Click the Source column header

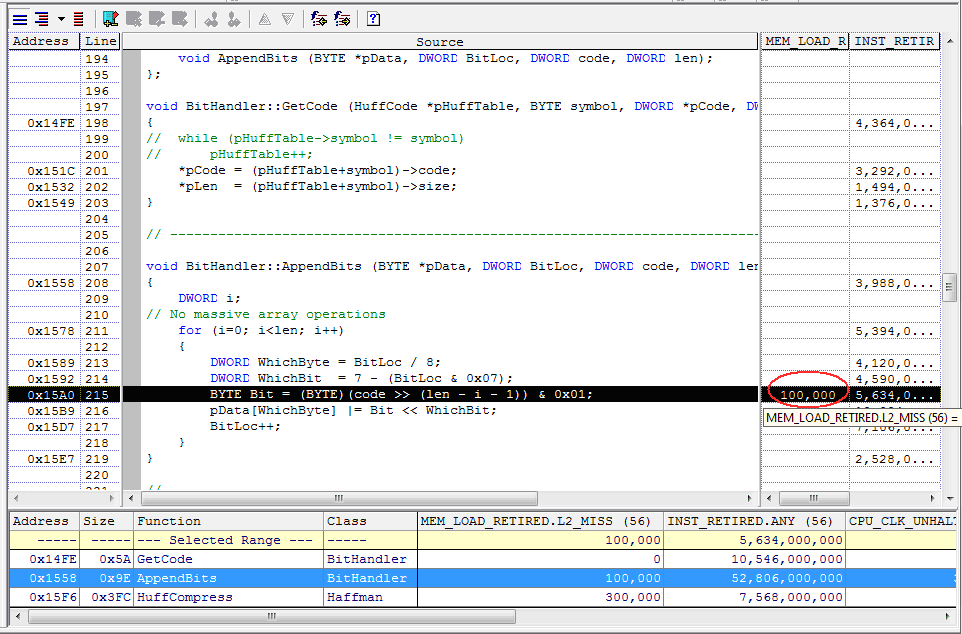pos(439,41)
